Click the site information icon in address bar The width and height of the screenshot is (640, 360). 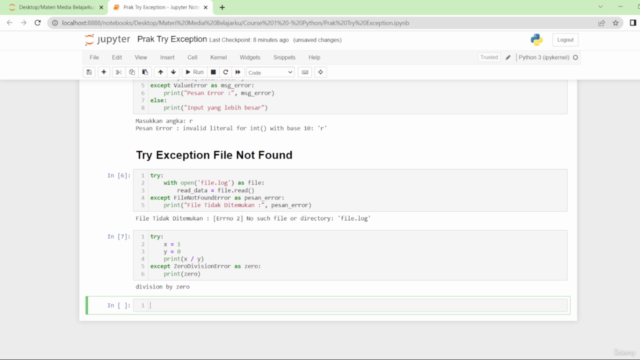(55, 23)
